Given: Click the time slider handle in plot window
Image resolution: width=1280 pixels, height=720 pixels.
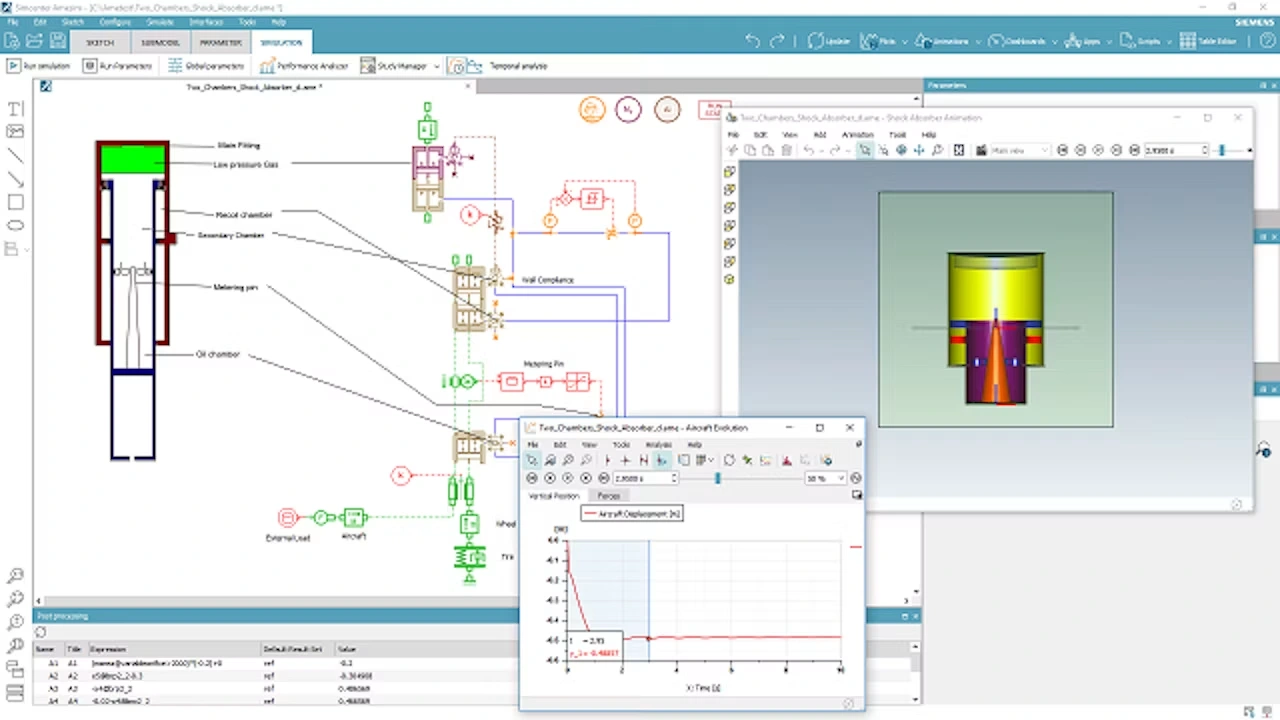Looking at the screenshot, I should coord(717,478).
